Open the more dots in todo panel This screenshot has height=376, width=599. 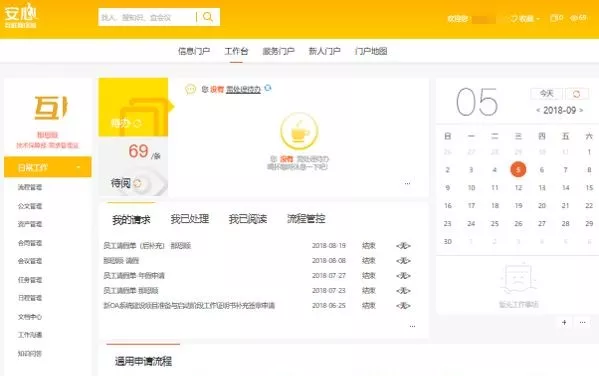click(x=407, y=183)
